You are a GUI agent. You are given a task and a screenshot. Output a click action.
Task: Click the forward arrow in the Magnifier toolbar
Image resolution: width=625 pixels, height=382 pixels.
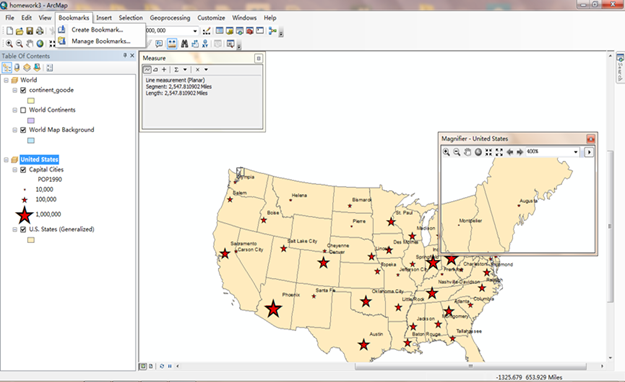click(520, 152)
